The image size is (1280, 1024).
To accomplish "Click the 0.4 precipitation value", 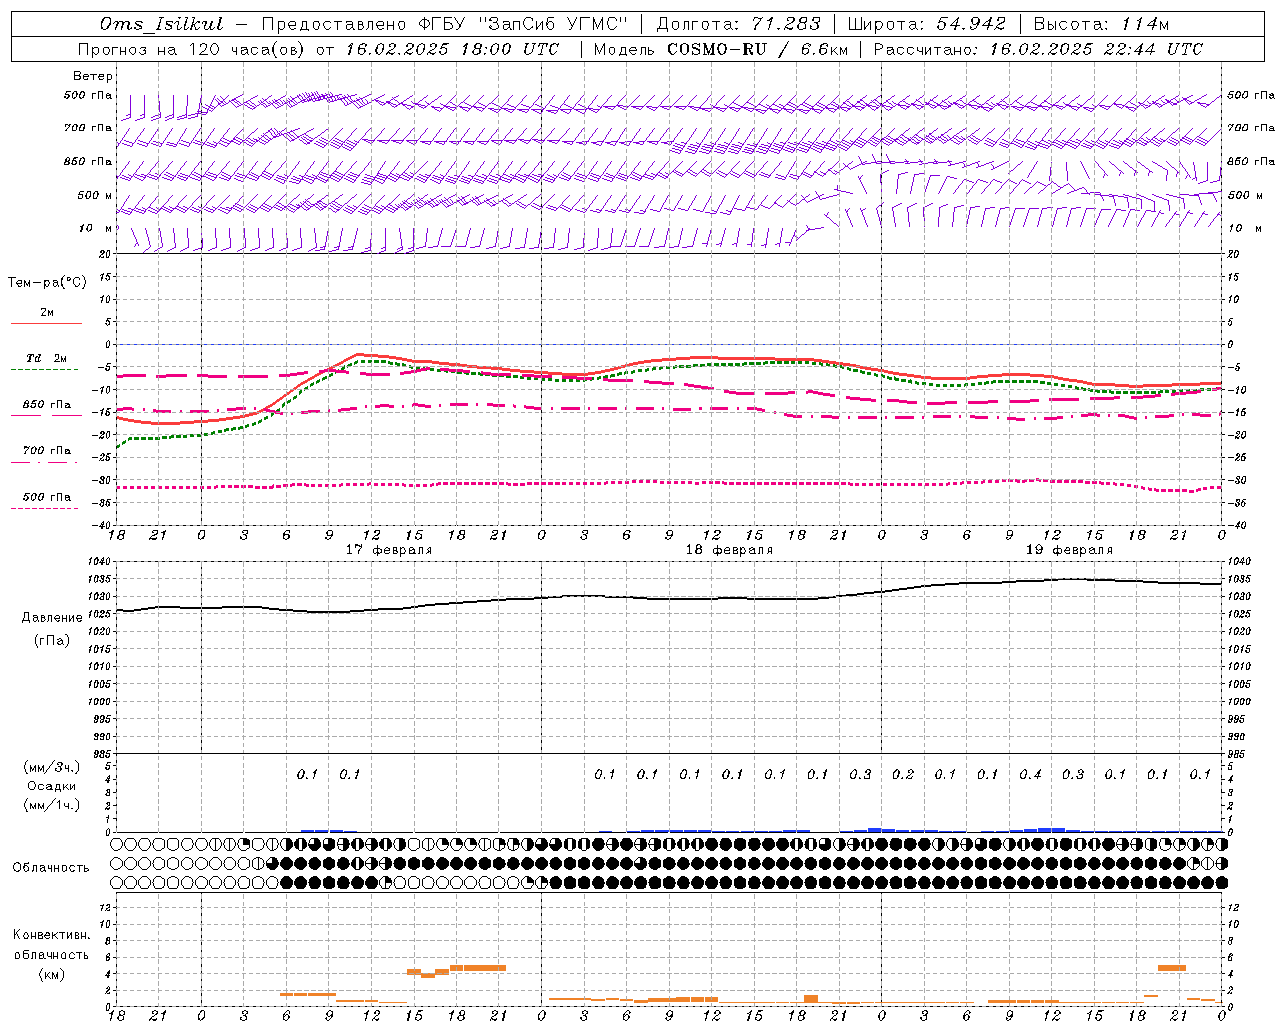I will tap(1030, 774).
